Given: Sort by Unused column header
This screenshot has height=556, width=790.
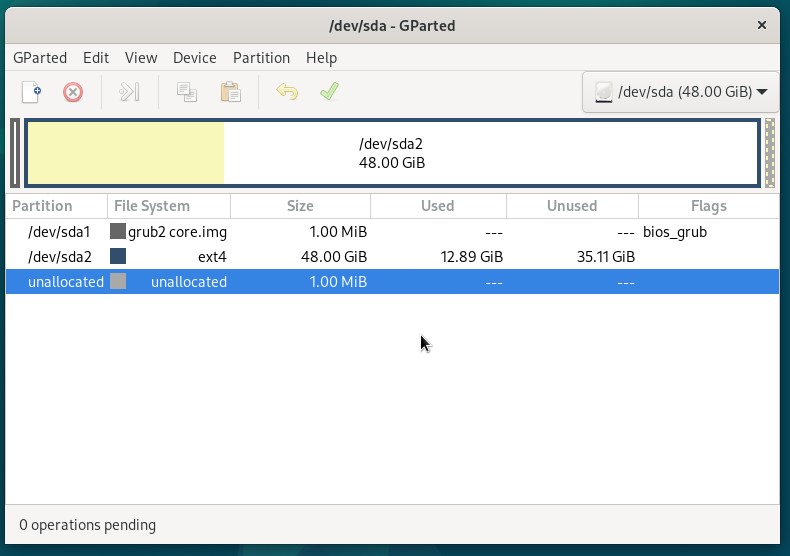Looking at the screenshot, I should click(x=572, y=206).
